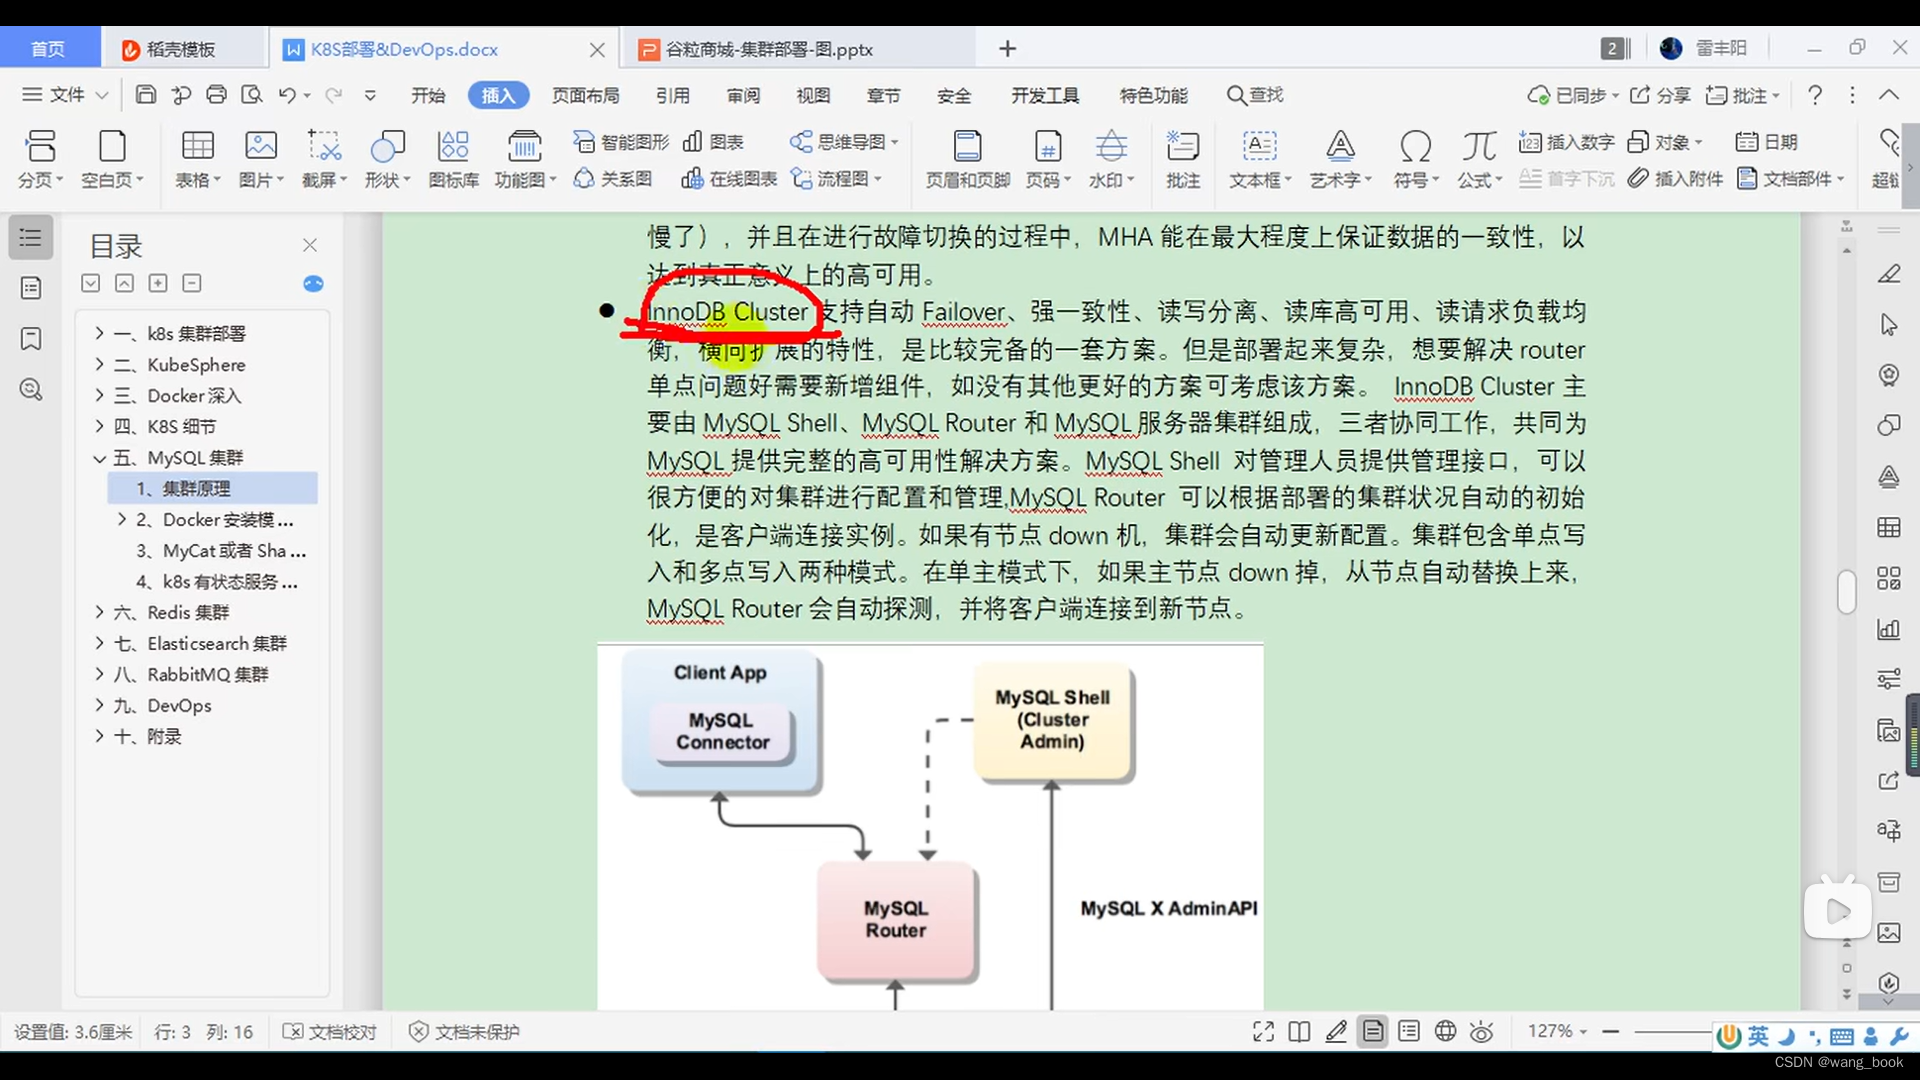Open 页眉和页脚 header and footer

967,159
